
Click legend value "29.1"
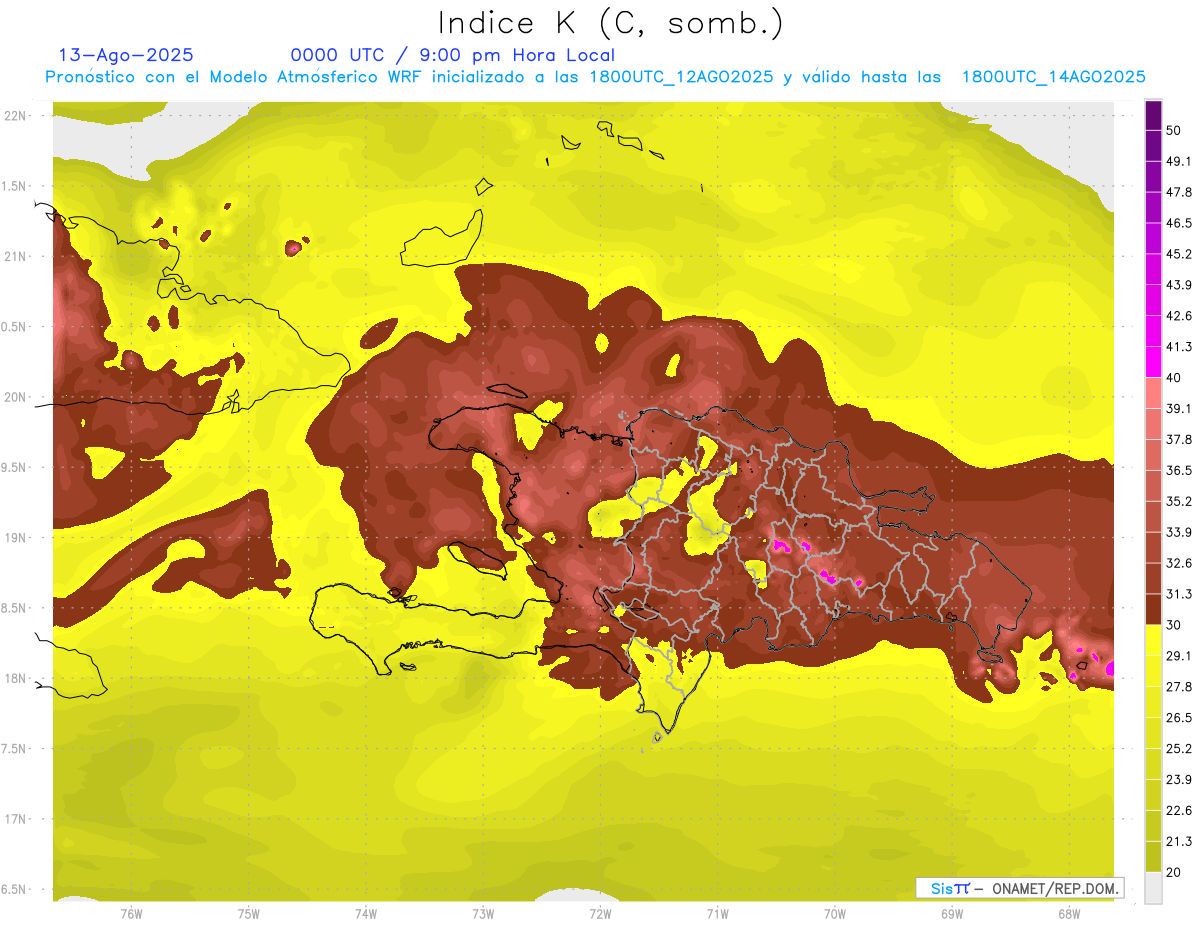pyautogui.click(x=1179, y=655)
